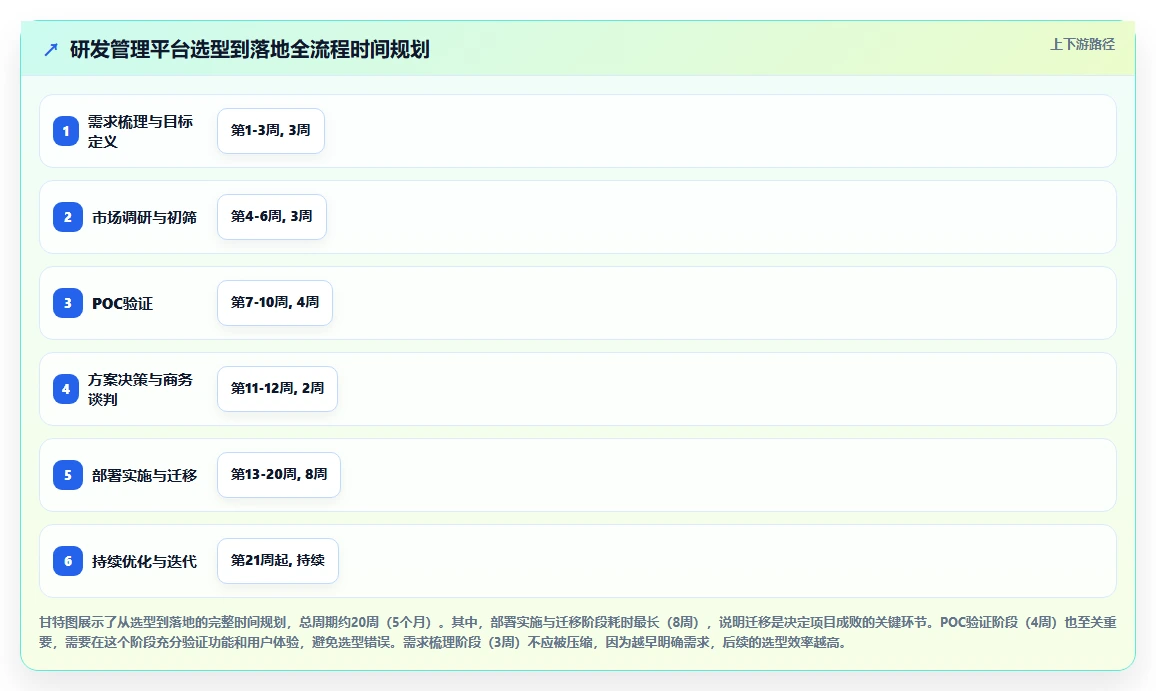
Task: Select the 持续优化与迭代 step label
Action: (x=144, y=562)
